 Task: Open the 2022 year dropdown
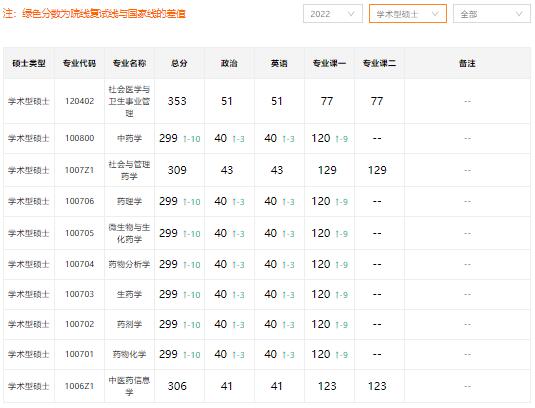333,14
